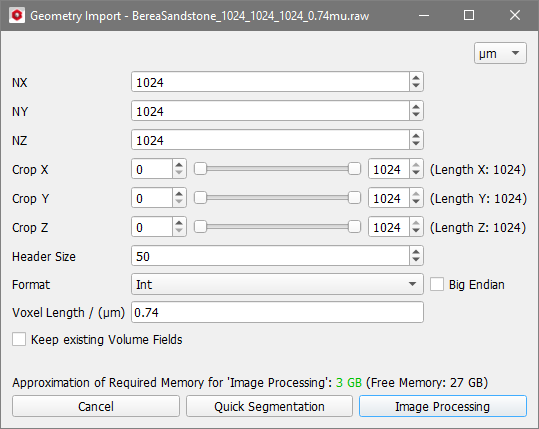Click the Quick Segmentation button
Screen dimensions: 539x429
270,406
